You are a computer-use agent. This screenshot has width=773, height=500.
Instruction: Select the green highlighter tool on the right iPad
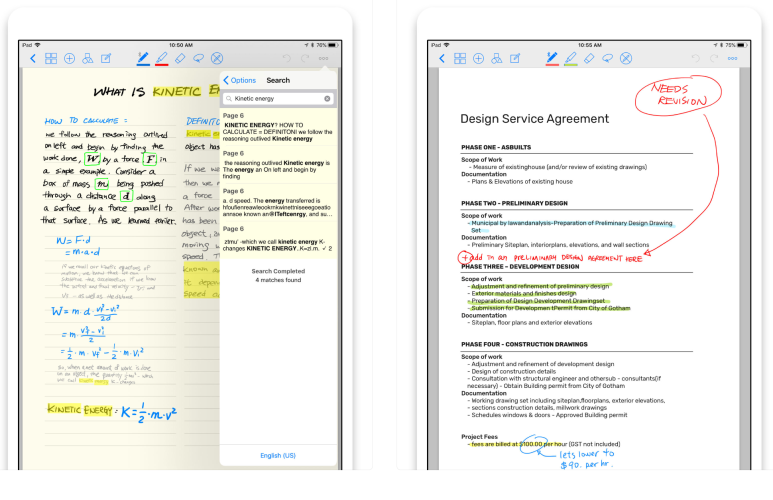tap(571, 59)
